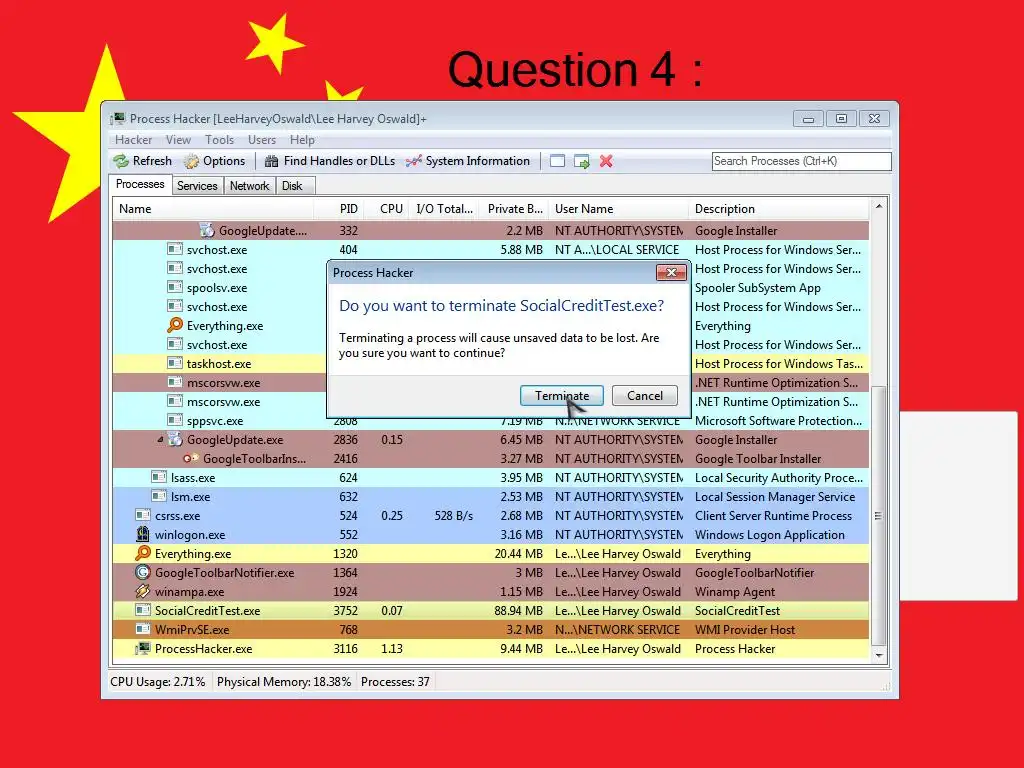Viewport: 1024px width, 768px height.
Task: Click the Winamp Agent description
Action: point(735,592)
